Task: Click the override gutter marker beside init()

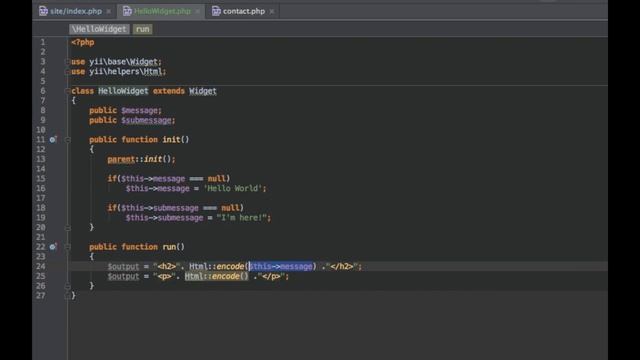Action: pos(53,140)
